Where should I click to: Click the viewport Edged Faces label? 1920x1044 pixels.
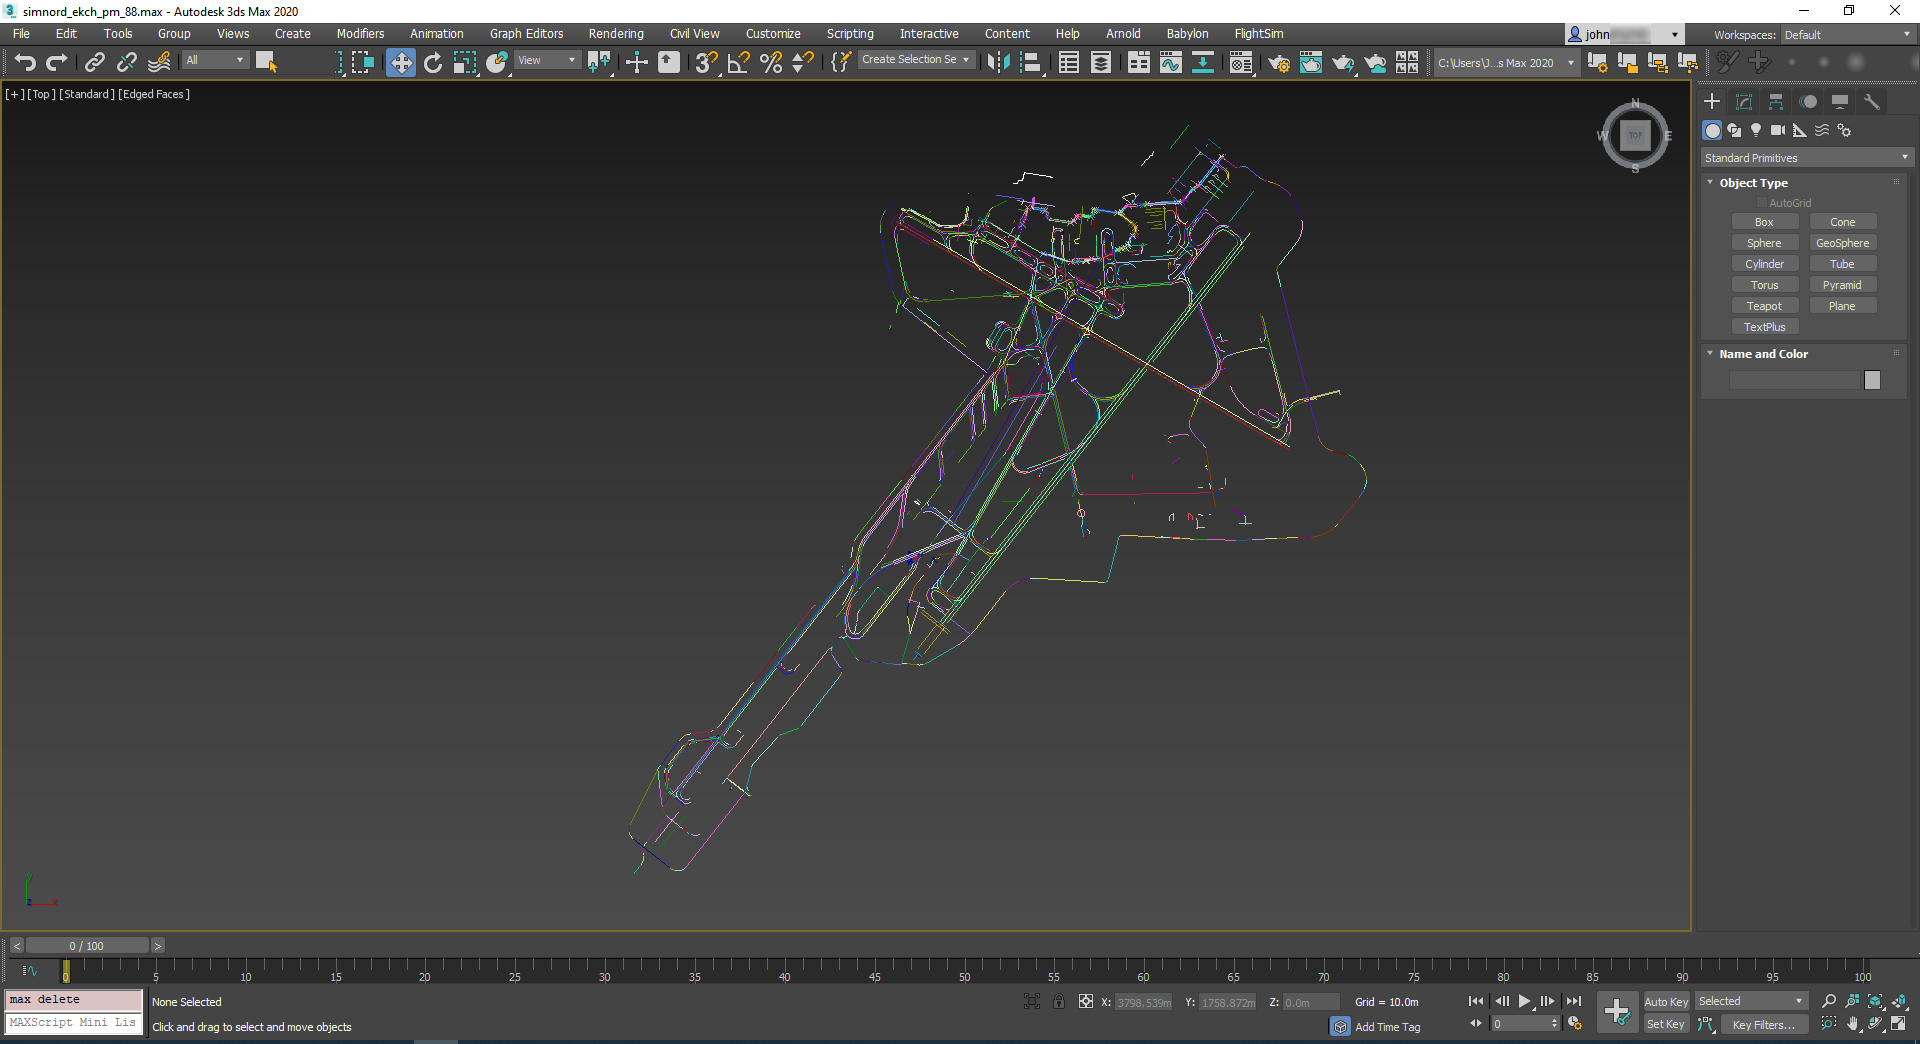[x=154, y=94]
